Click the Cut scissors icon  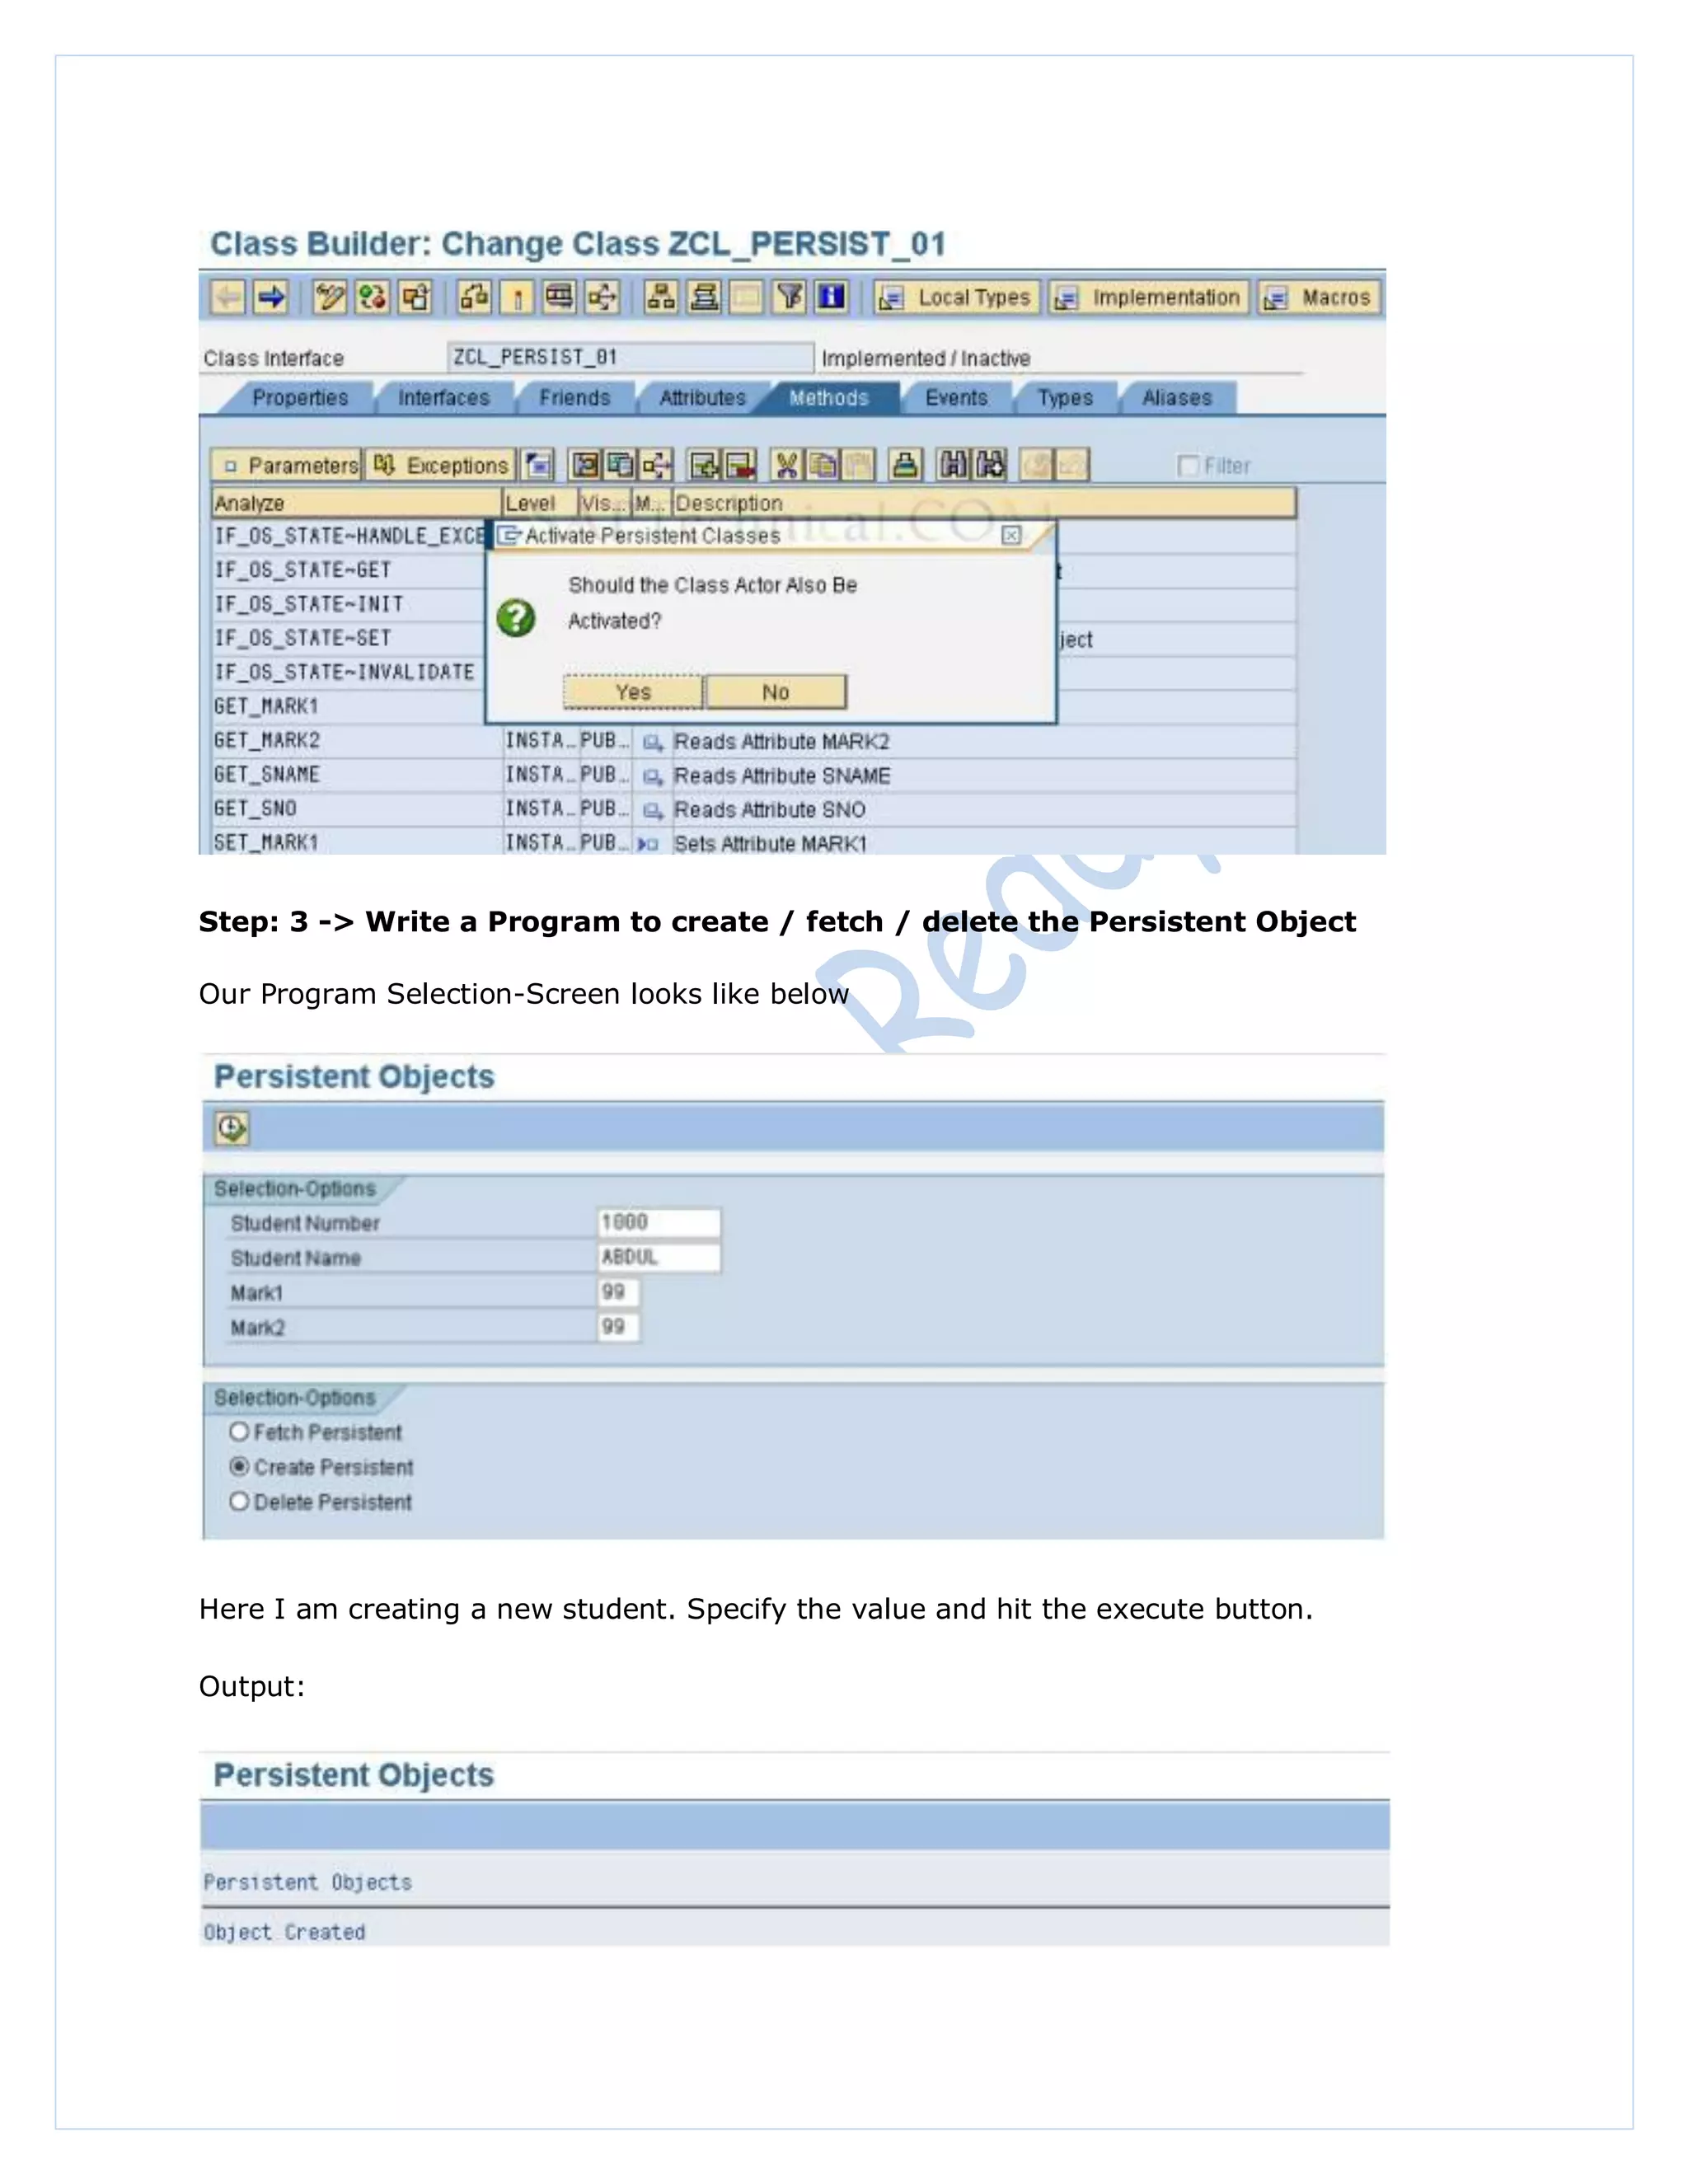pos(787,465)
